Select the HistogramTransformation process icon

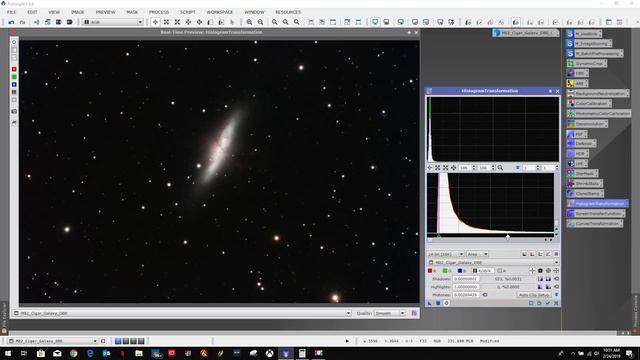(598, 204)
